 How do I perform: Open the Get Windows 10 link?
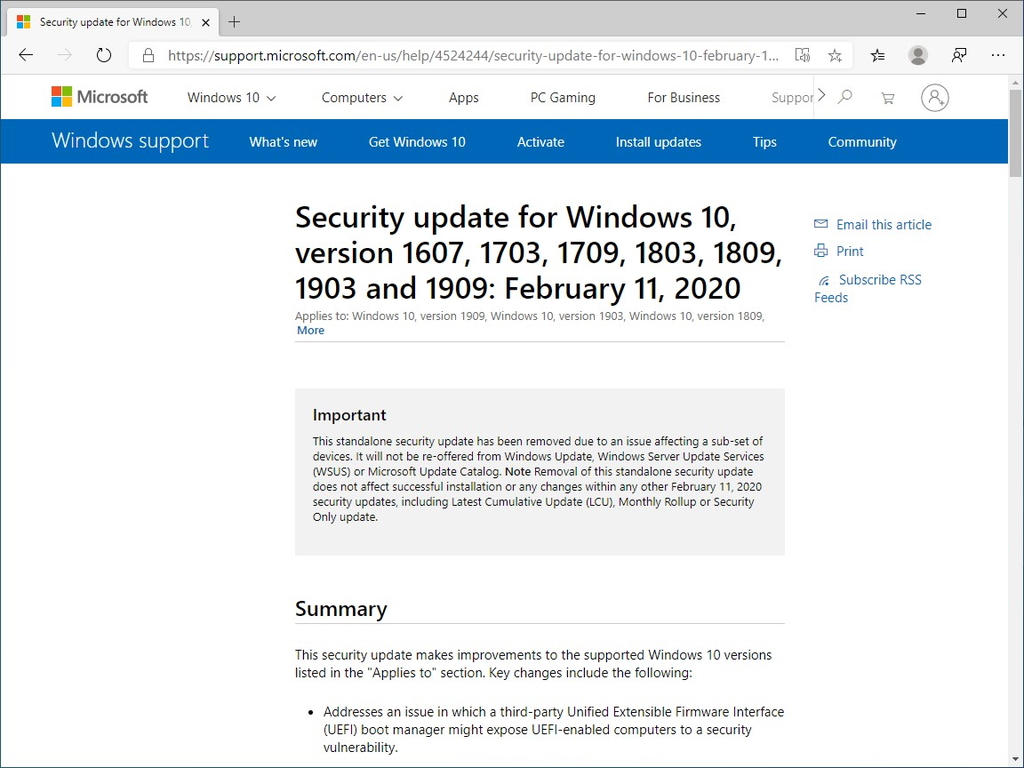coord(416,142)
